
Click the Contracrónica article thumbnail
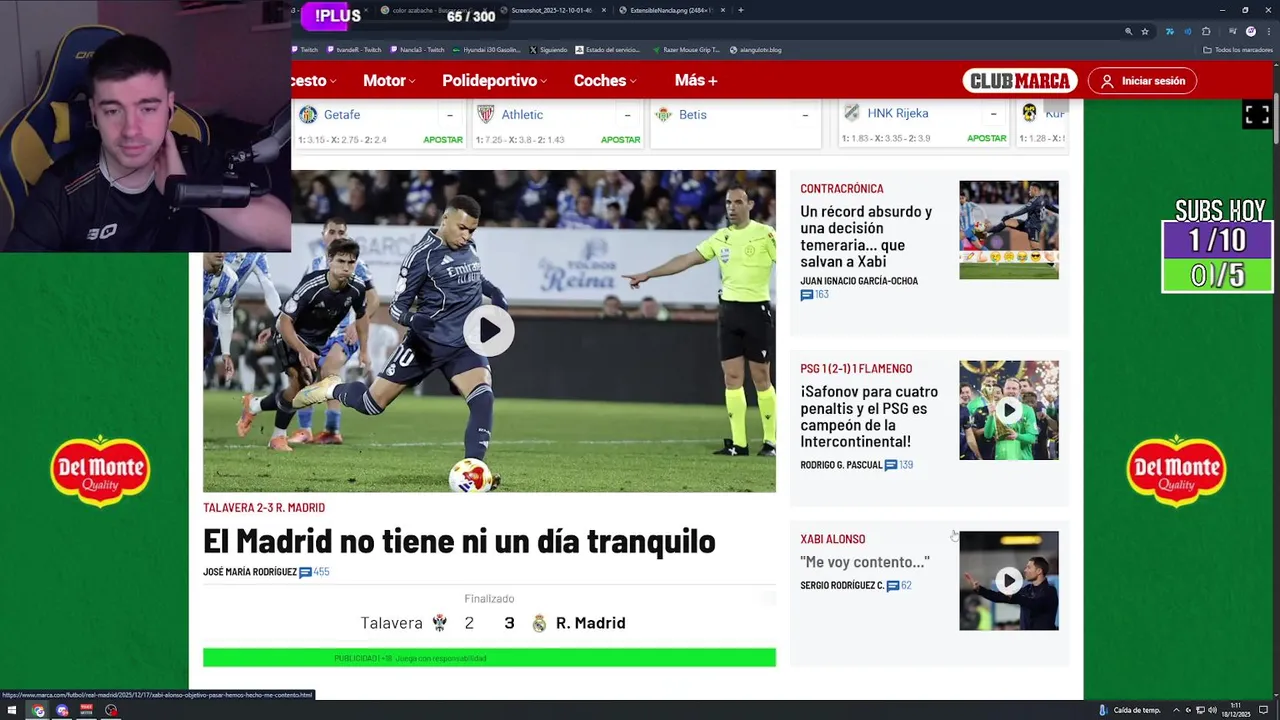(x=1009, y=230)
